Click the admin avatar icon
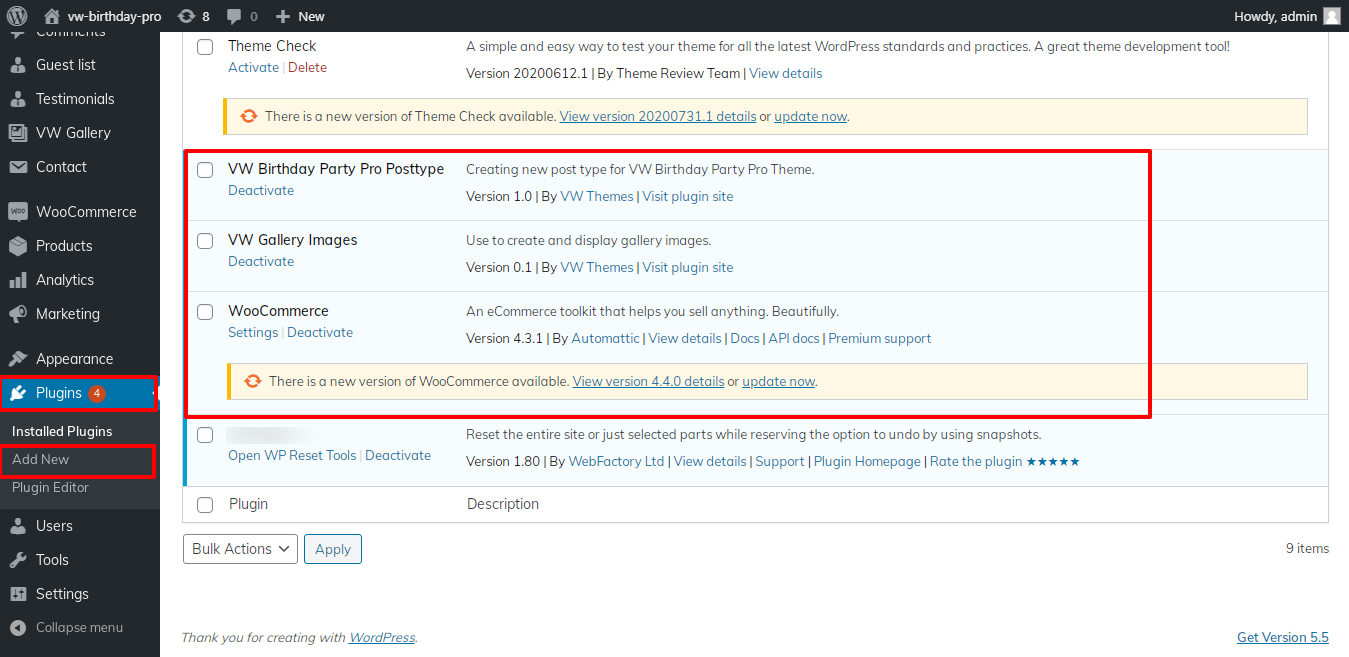1349x657 pixels. (1332, 16)
